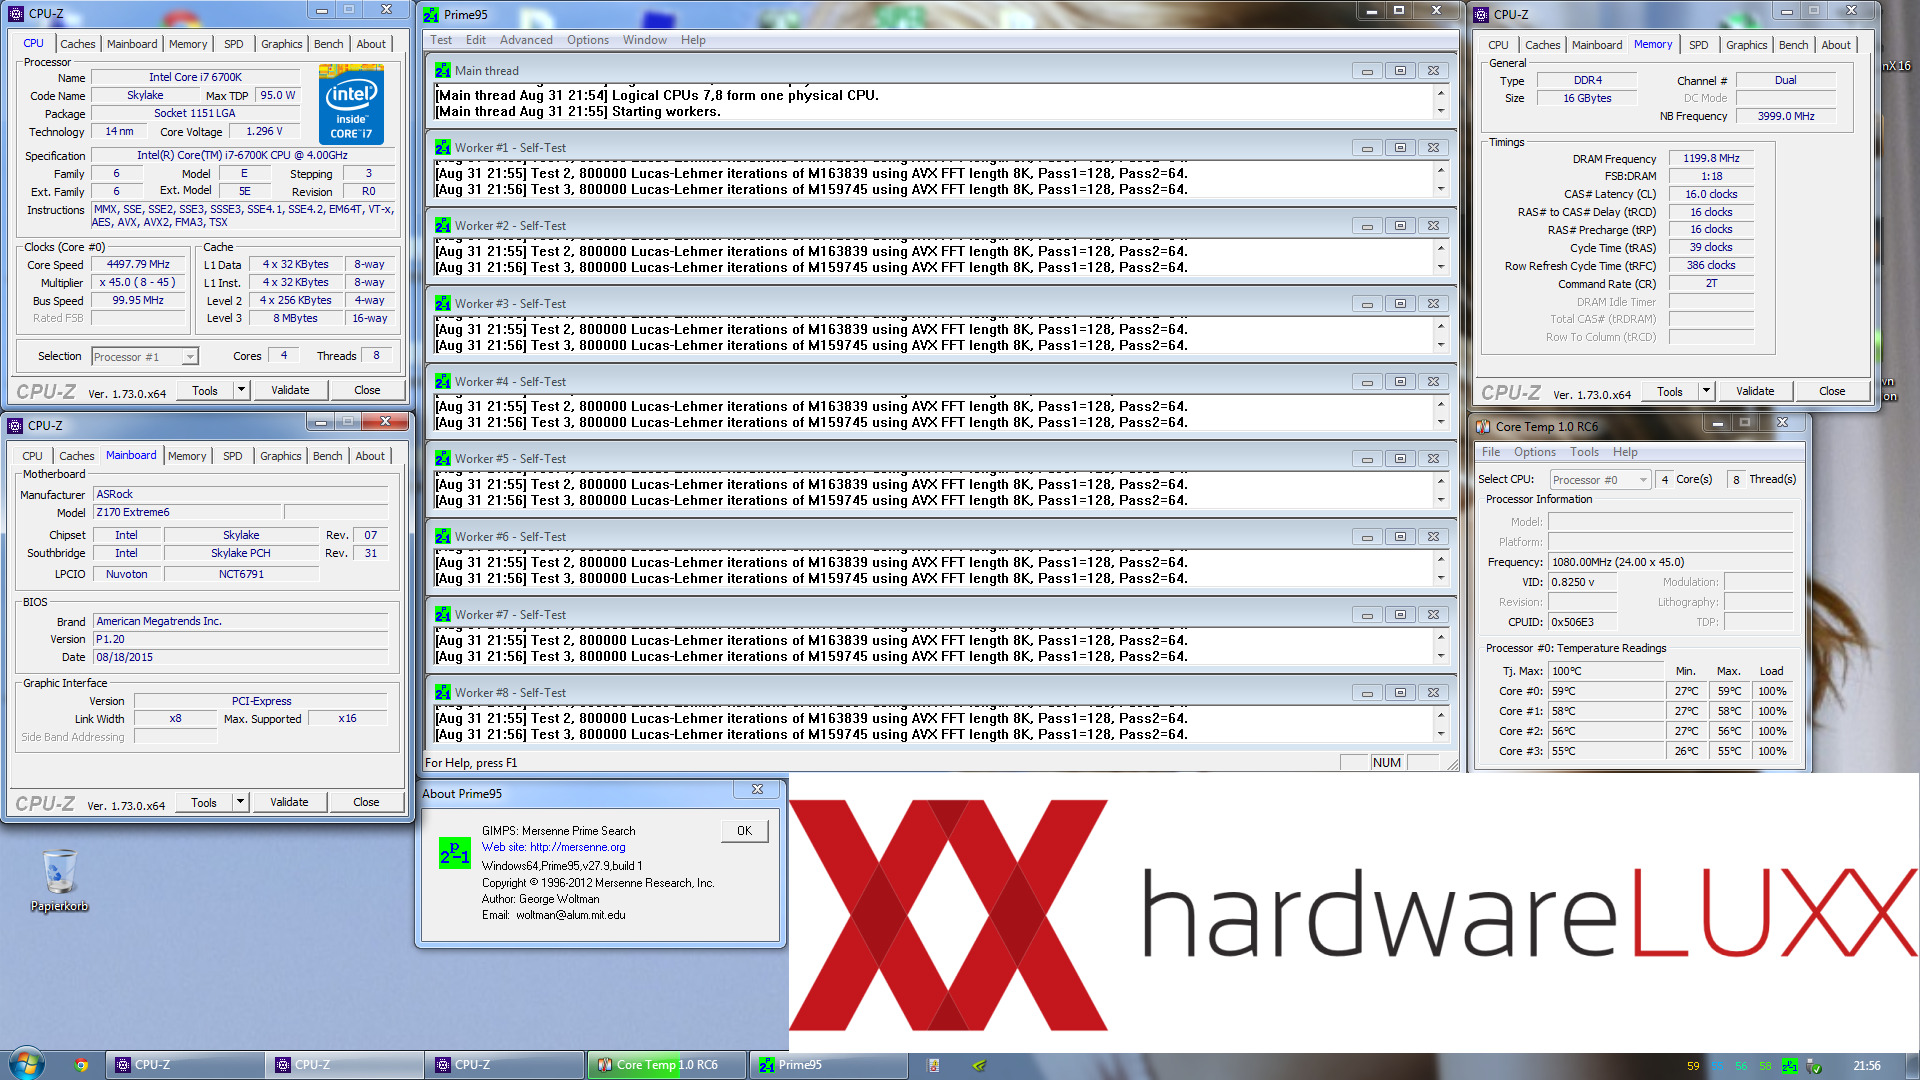Click Main thread scroll up arrow
The image size is (1920, 1080).
1441,94
